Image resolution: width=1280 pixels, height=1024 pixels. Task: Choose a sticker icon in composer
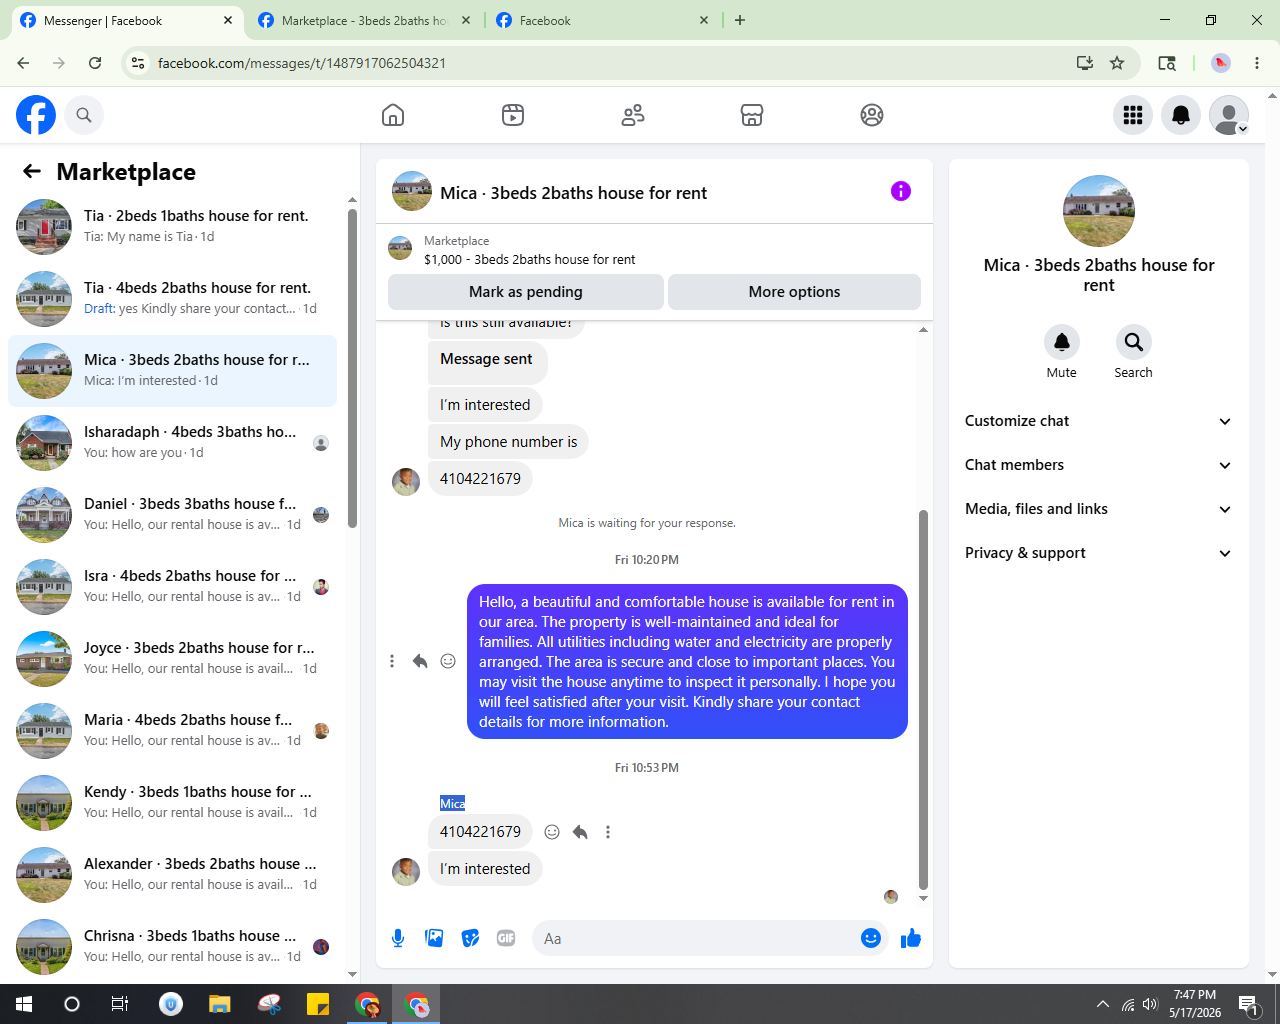pos(470,938)
